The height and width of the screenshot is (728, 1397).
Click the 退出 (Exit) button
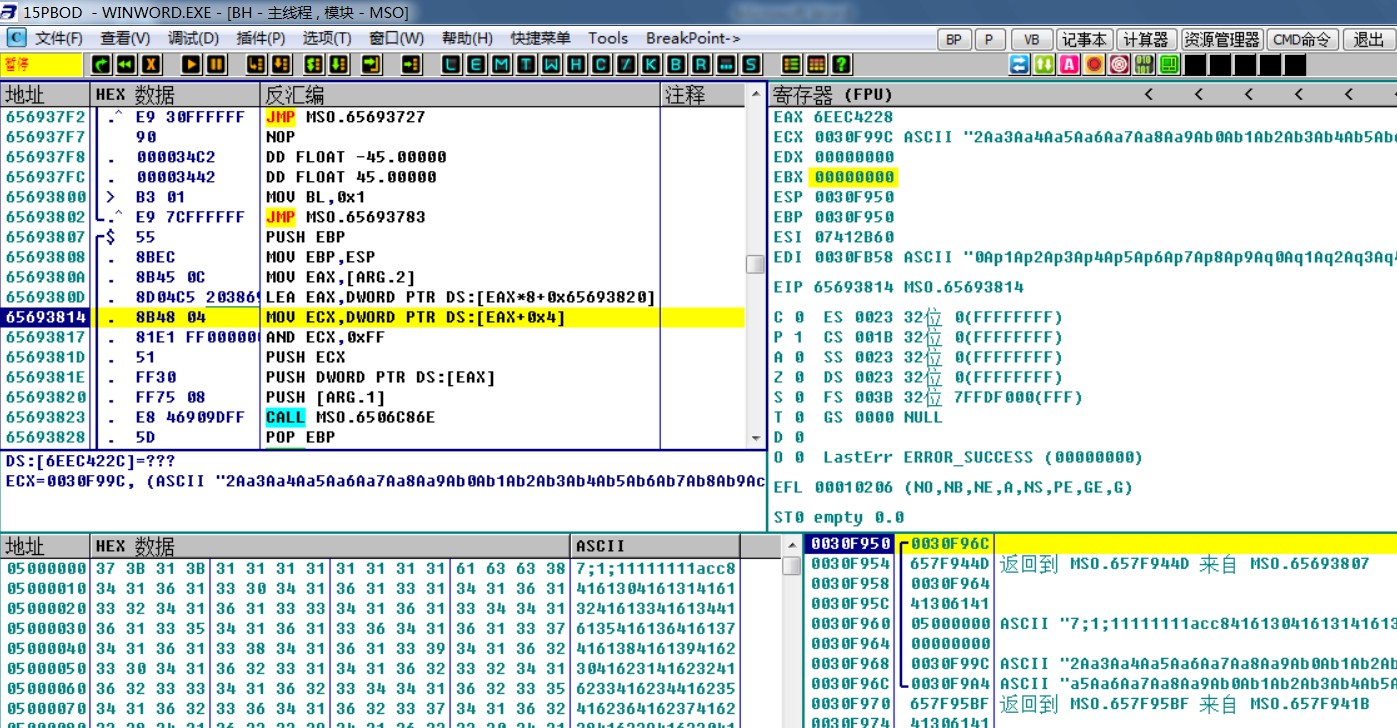tap(1368, 39)
